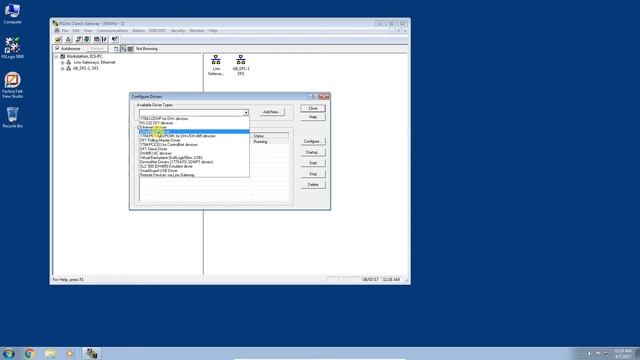Open the View menu
Image resolution: width=640 pixels, height=360 pixels.
pyautogui.click(x=88, y=31)
